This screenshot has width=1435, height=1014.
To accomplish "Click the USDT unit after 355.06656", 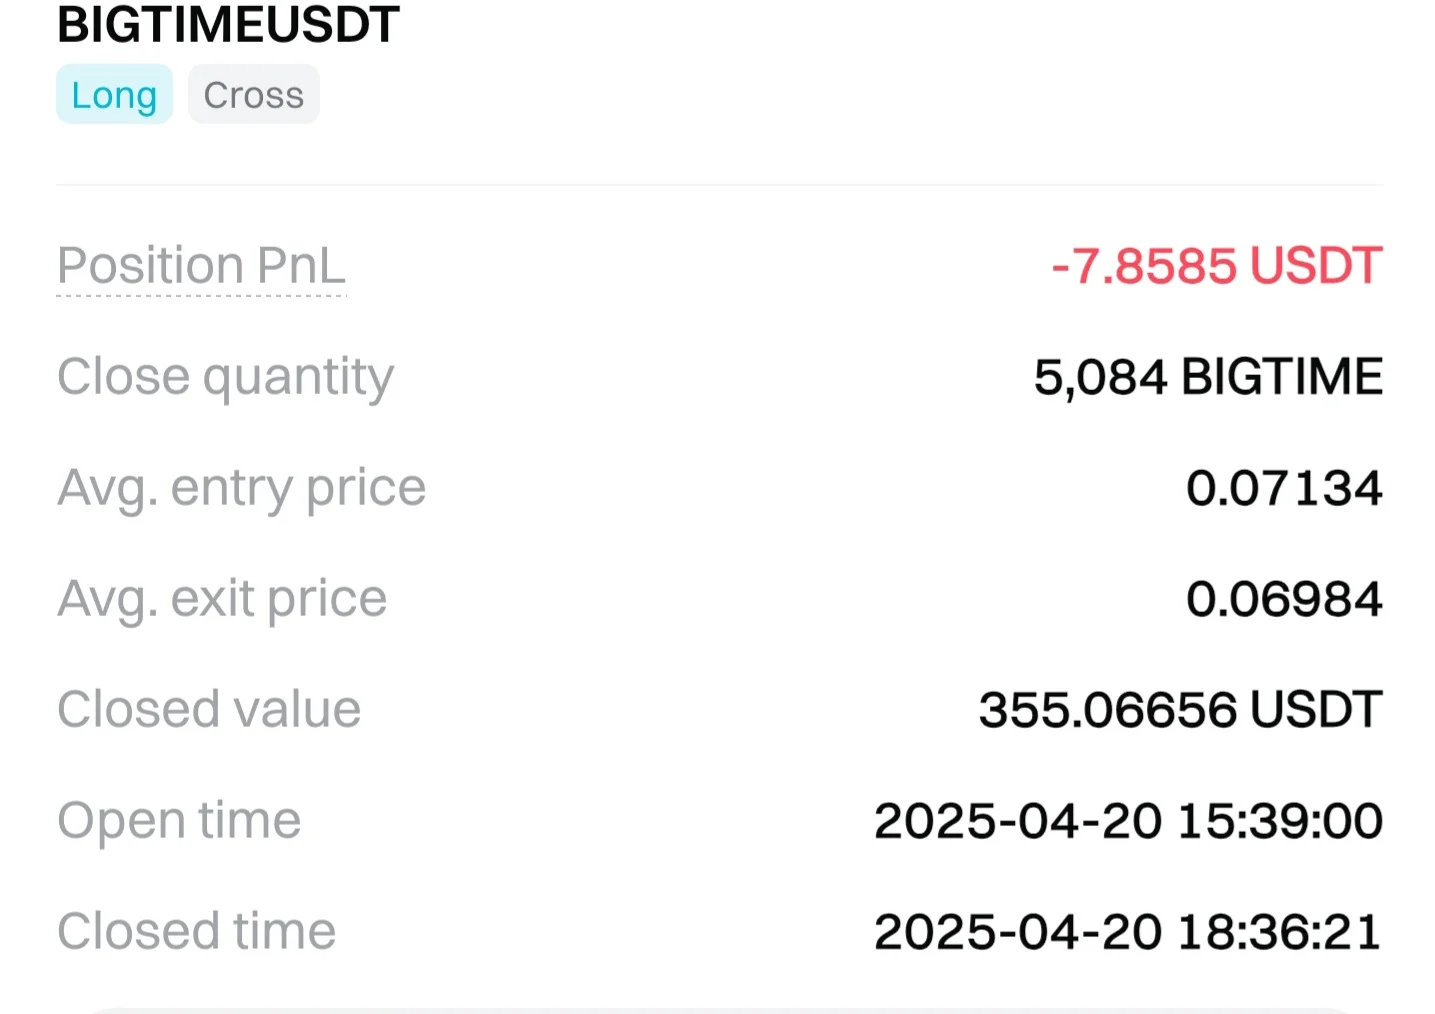I will coord(1316,710).
